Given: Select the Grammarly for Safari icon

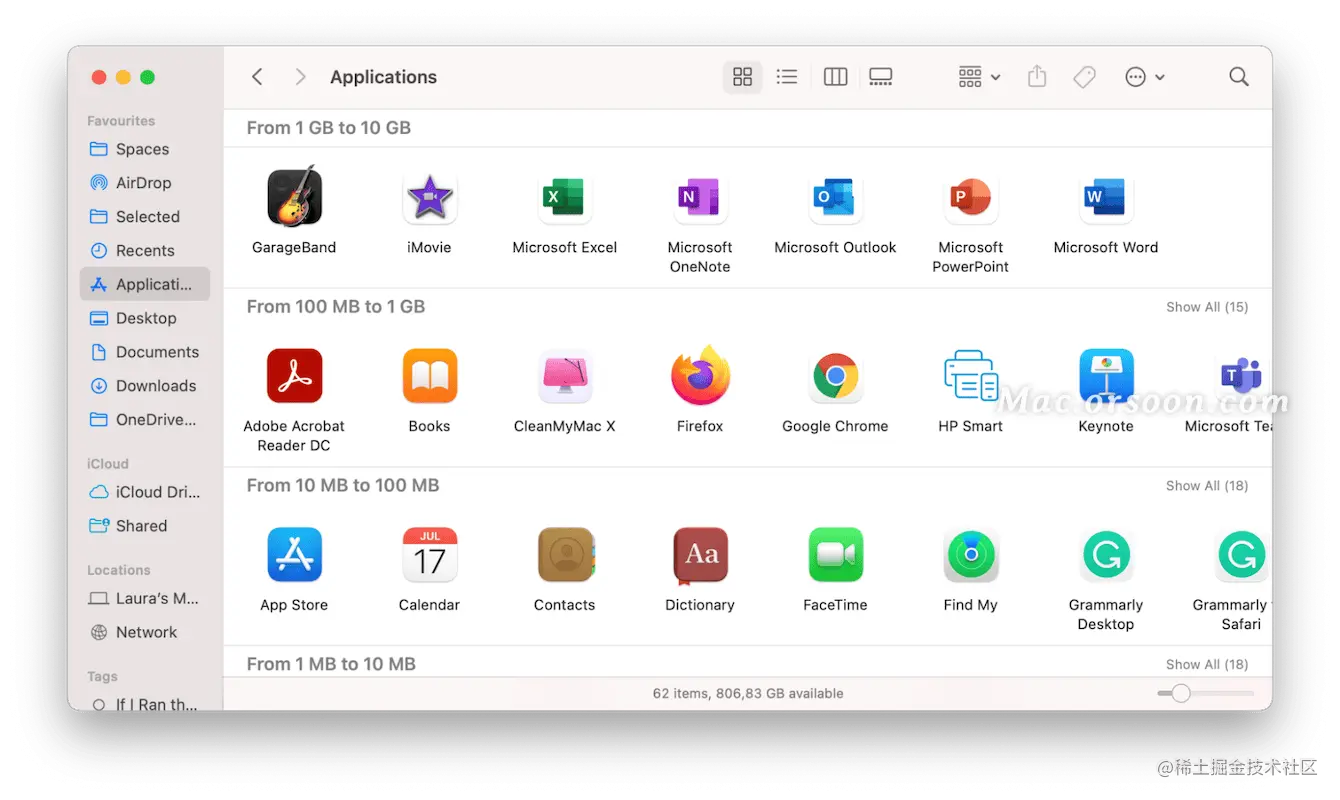Looking at the screenshot, I should pyautogui.click(x=1241, y=555).
